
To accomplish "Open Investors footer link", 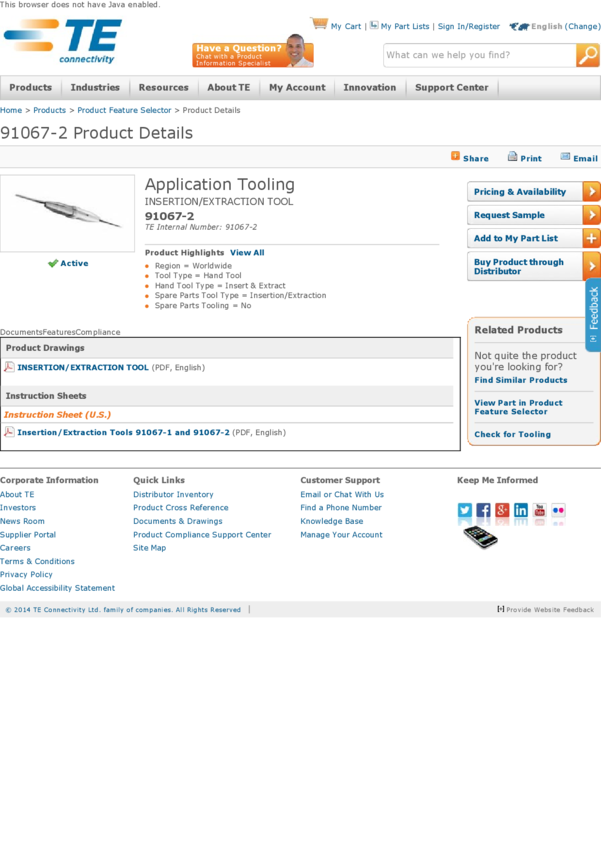I will pos(18,507).
